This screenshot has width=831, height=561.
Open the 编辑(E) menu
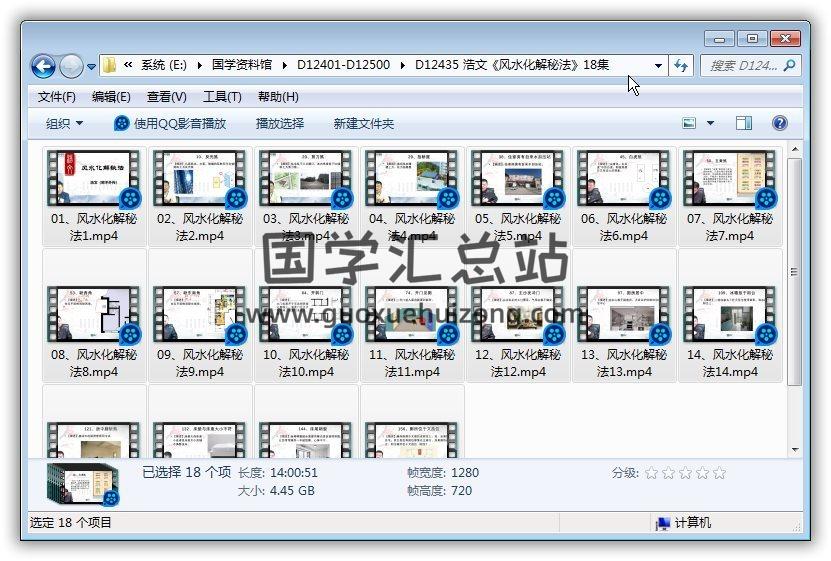[x=111, y=96]
